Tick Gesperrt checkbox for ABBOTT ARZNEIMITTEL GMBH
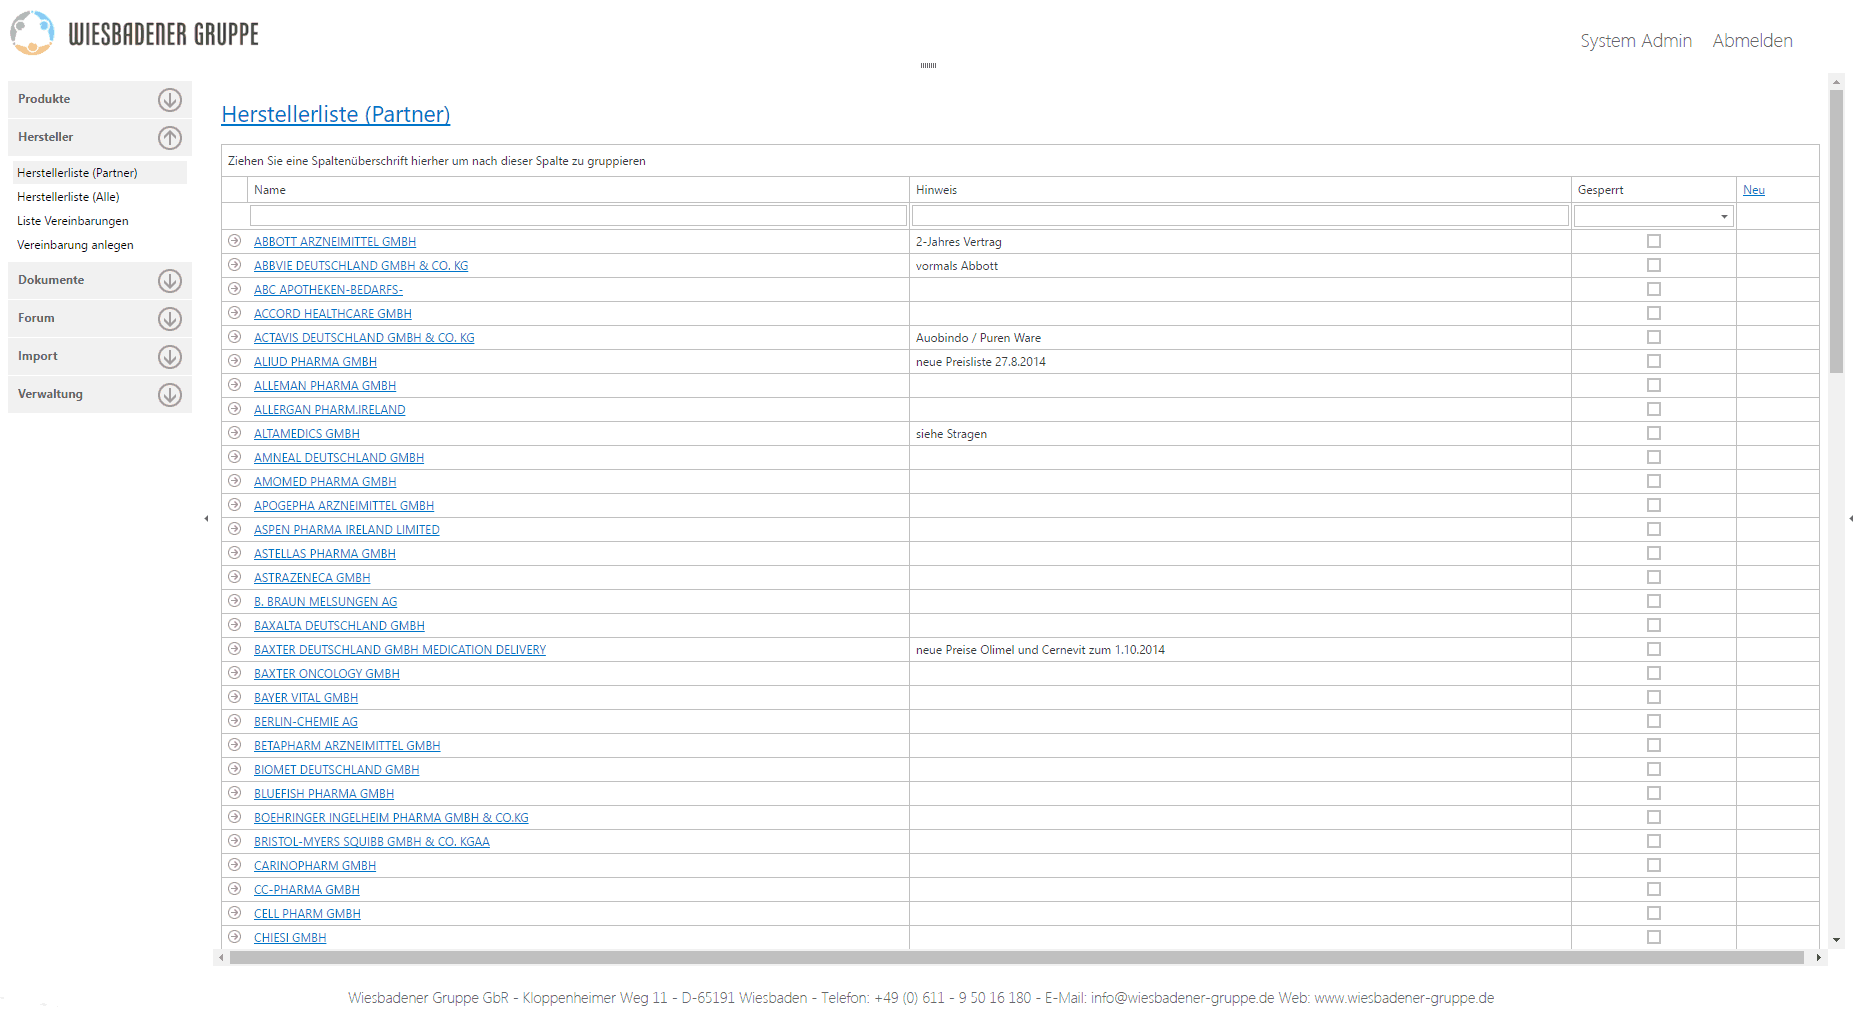The height and width of the screenshot is (1019, 1858). click(x=1654, y=241)
